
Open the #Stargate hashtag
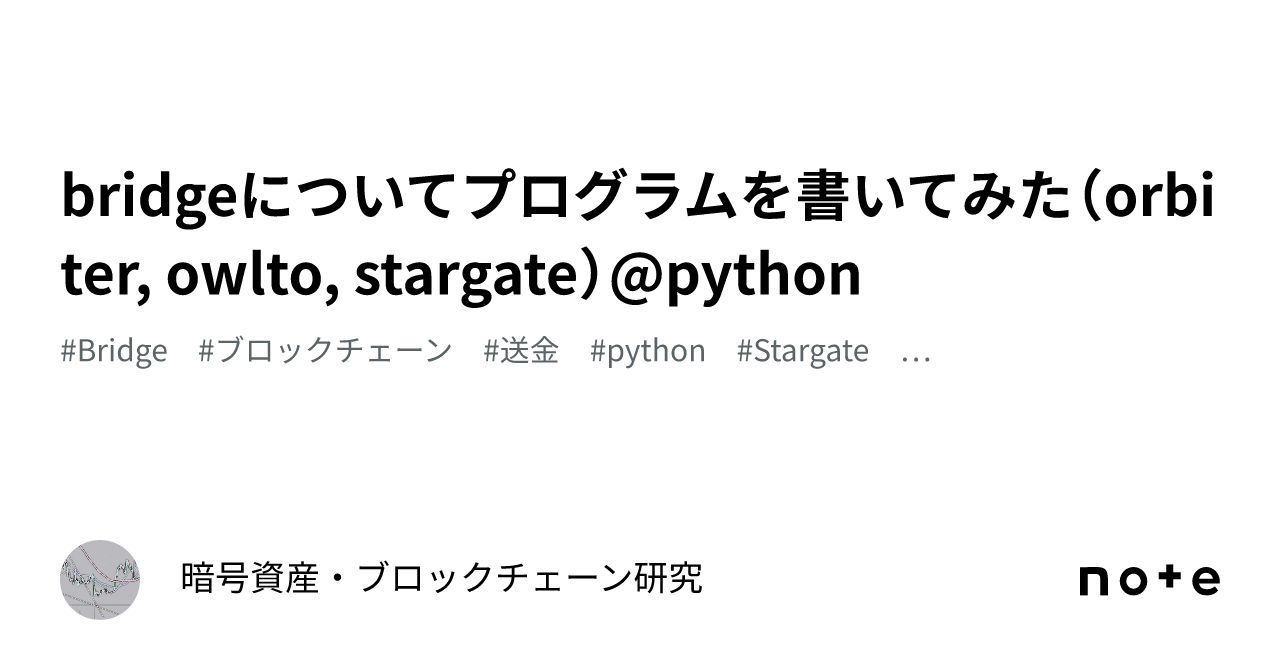[x=803, y=351]
